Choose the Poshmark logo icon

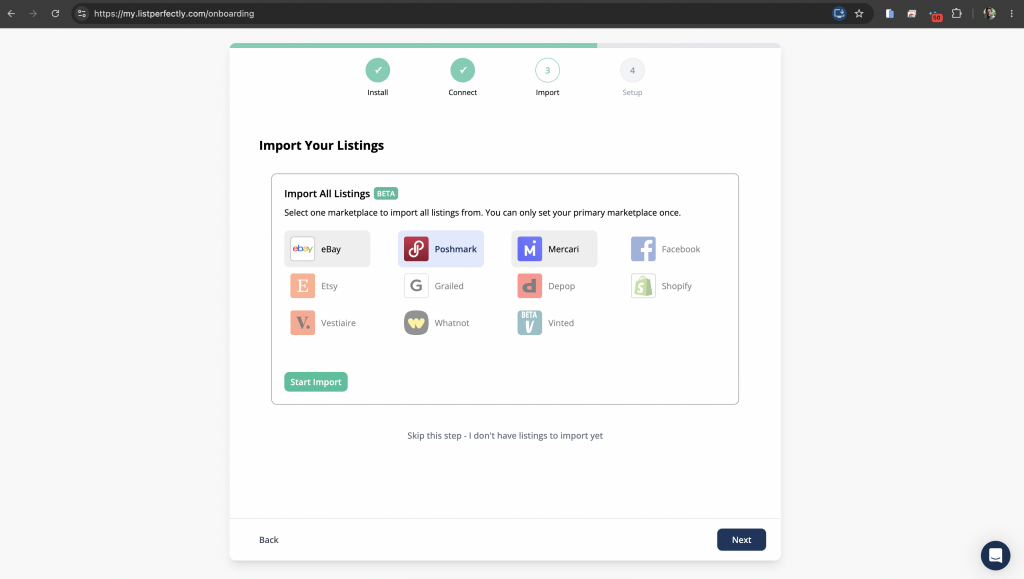(x=416, y=249)
